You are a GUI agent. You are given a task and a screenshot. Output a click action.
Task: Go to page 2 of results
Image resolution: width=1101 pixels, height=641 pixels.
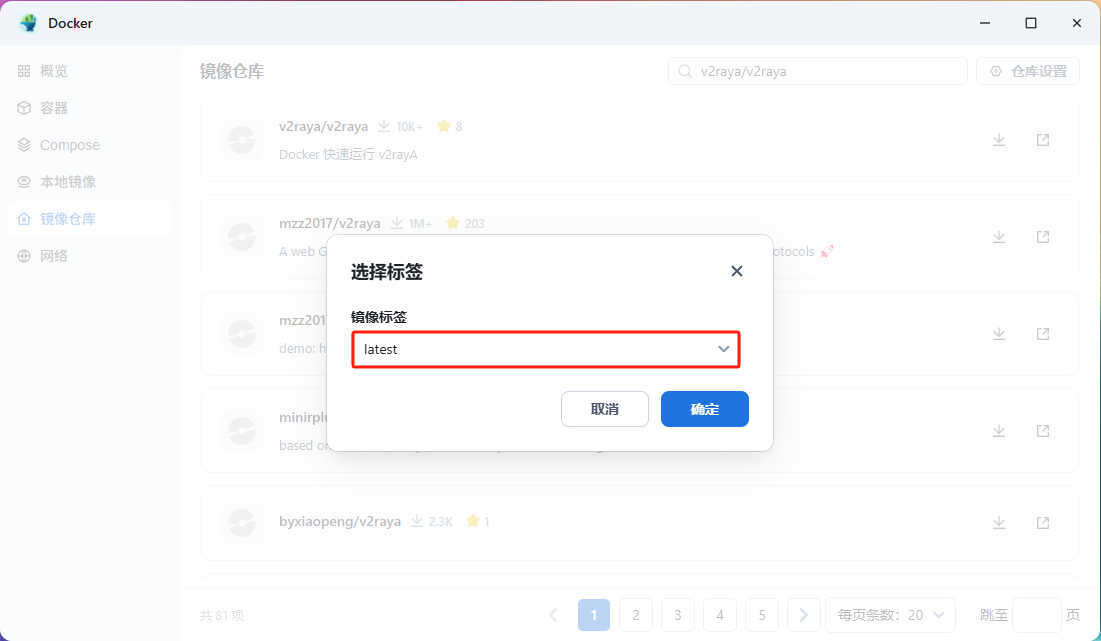636,615
